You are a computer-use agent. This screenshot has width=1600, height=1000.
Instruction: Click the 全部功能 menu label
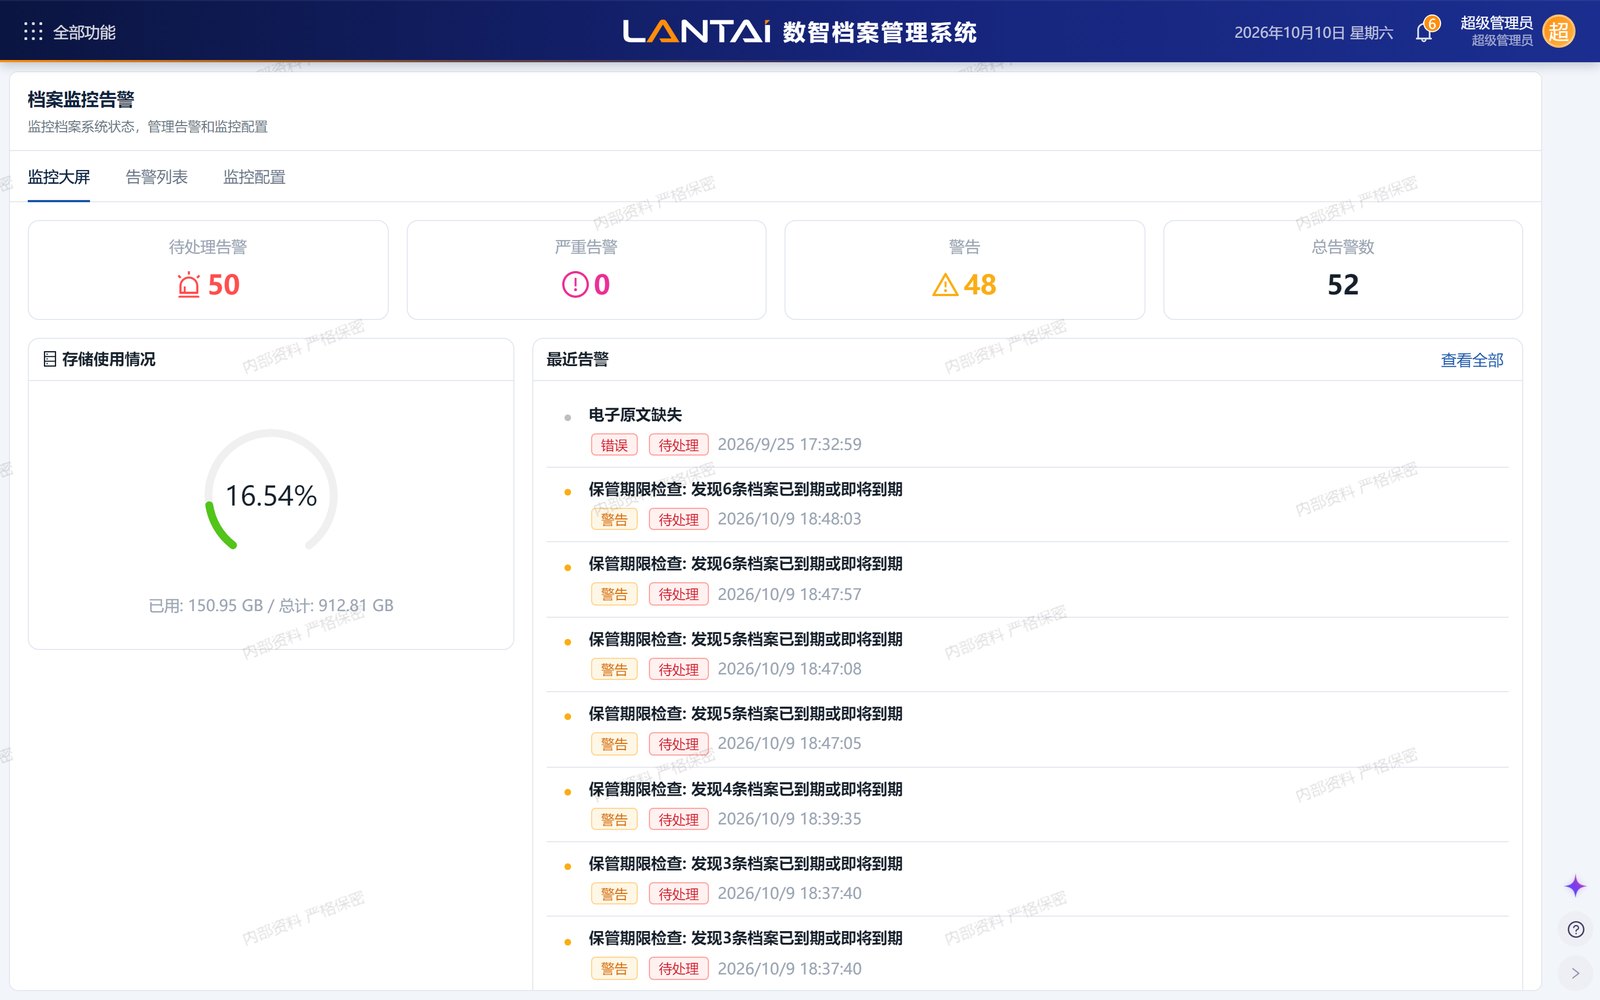click(x=84, y=32)
